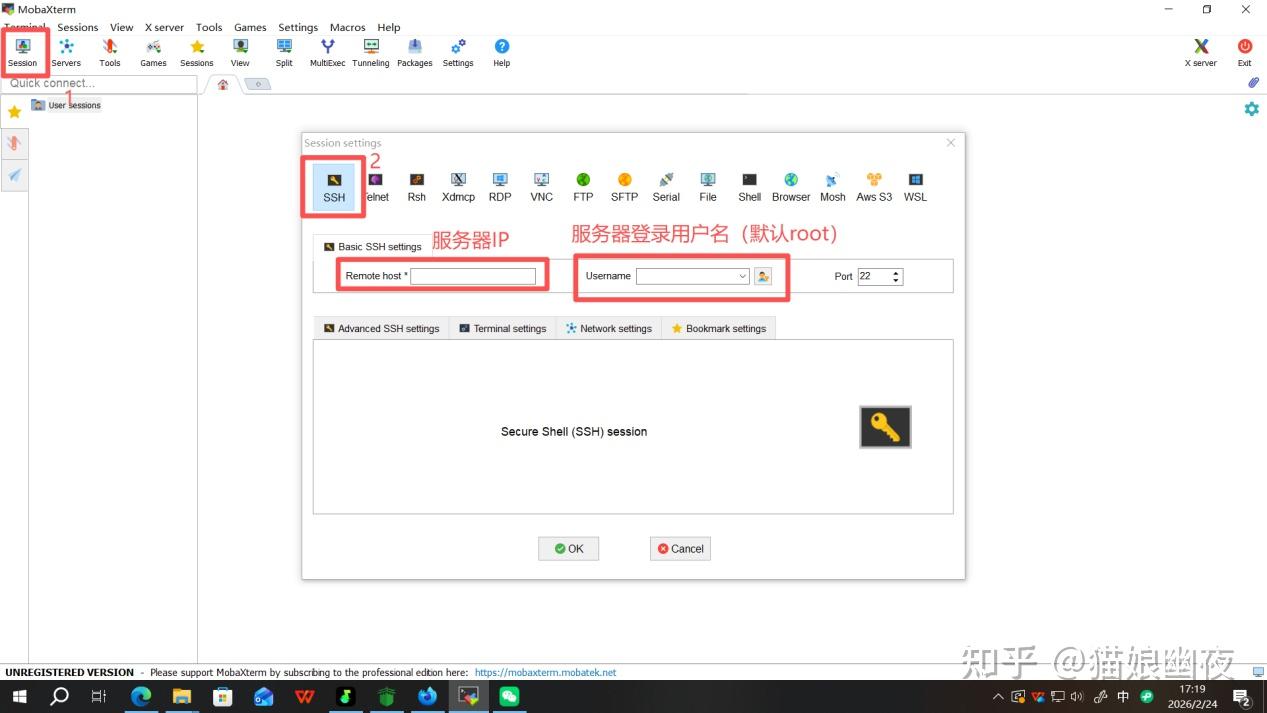Select the SSH session type
Viewport: 1267px width, 713px height.
pos(334,187)
